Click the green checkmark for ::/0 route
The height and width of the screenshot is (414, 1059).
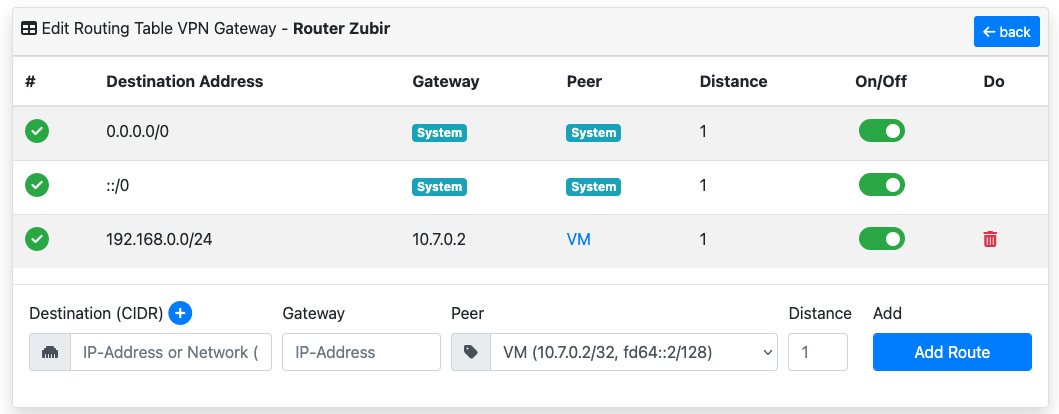tap(37, 185)
